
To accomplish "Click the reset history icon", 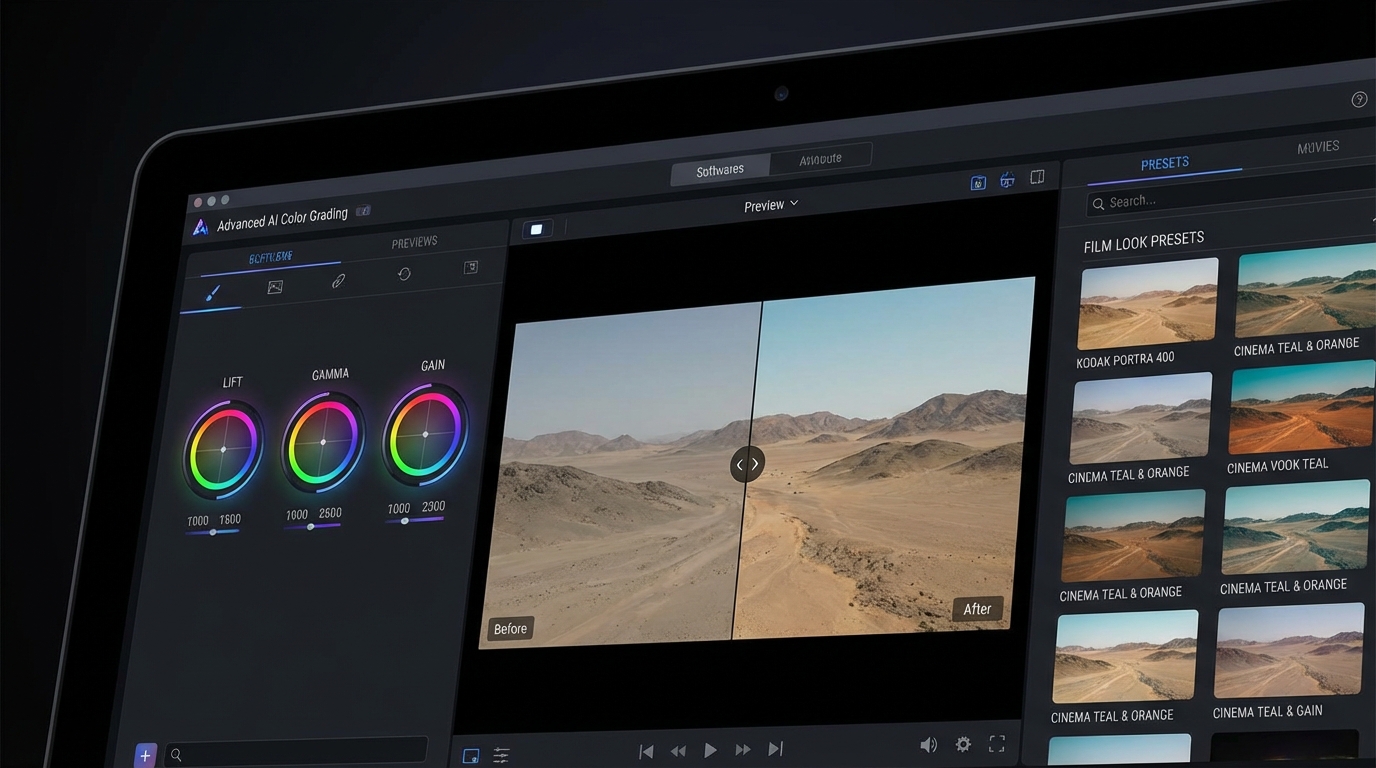I will (404, 274).
